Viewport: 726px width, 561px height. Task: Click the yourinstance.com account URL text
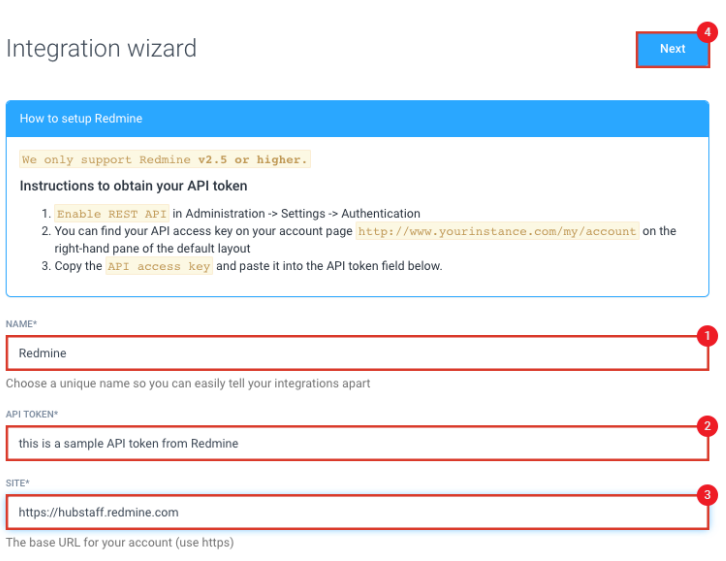(x=497, y=231)
